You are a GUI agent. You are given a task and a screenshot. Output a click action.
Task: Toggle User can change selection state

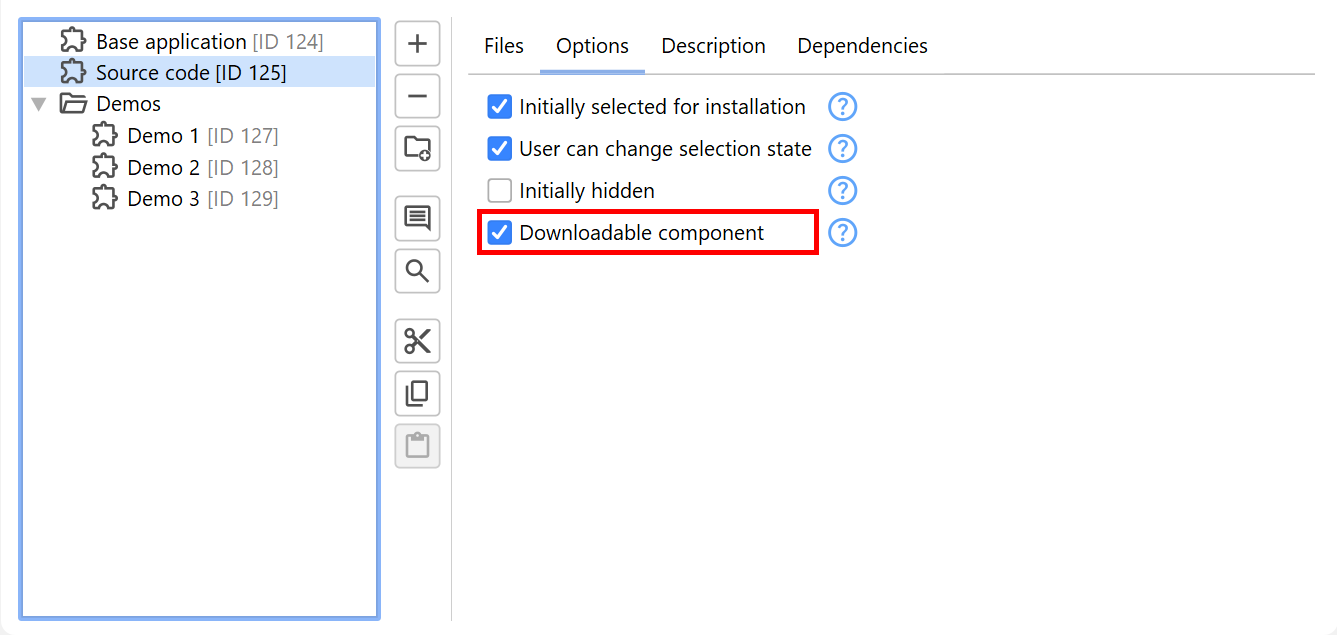point(499,149)
